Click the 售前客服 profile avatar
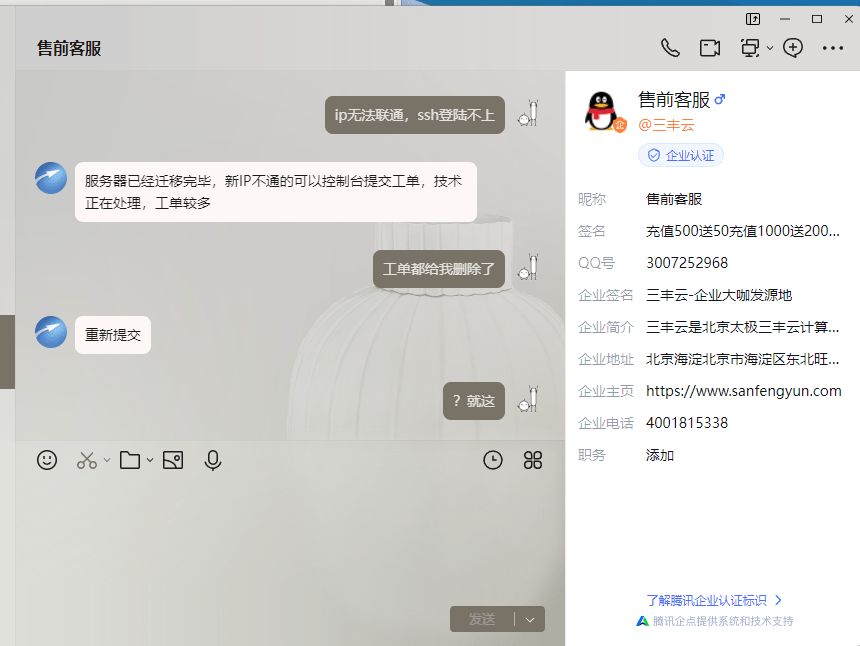The width and height of the screenshot is (860, 646). click(x=600, y=110)
